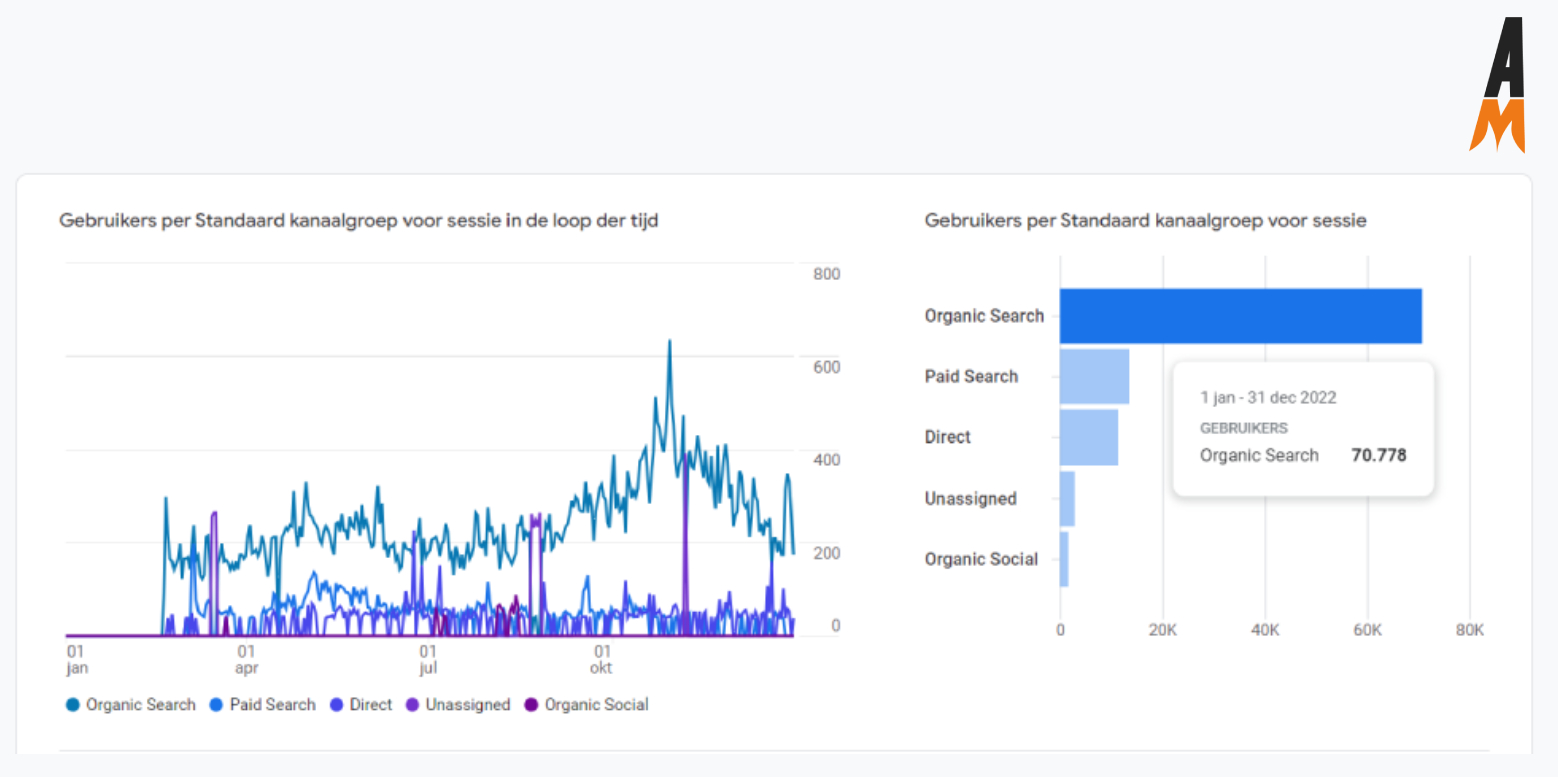Click the 60K x-axis value
The height and width of the screenshot is (777, 1558).
[1367, 631]
